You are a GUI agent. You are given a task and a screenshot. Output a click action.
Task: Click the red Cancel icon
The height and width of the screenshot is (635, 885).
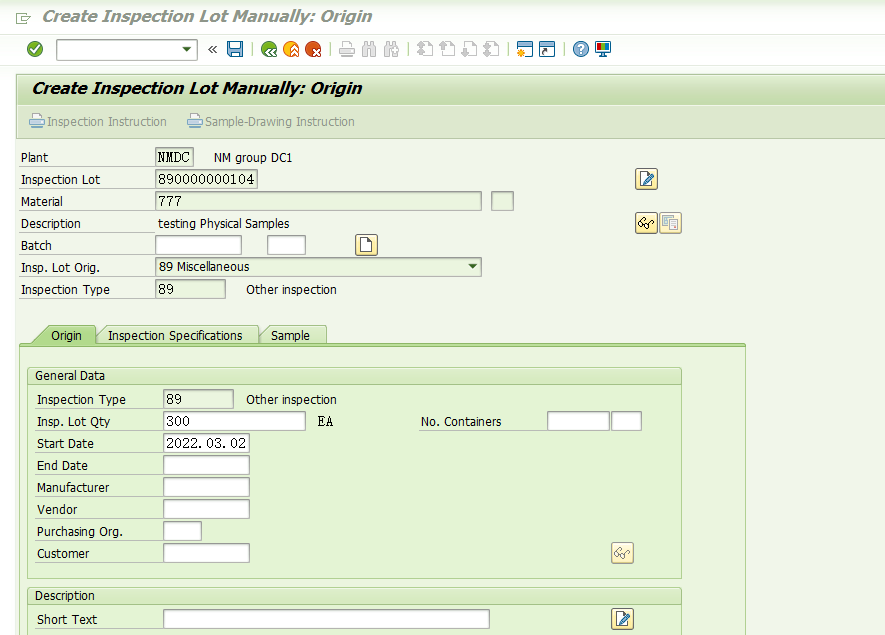pos(313,50)
